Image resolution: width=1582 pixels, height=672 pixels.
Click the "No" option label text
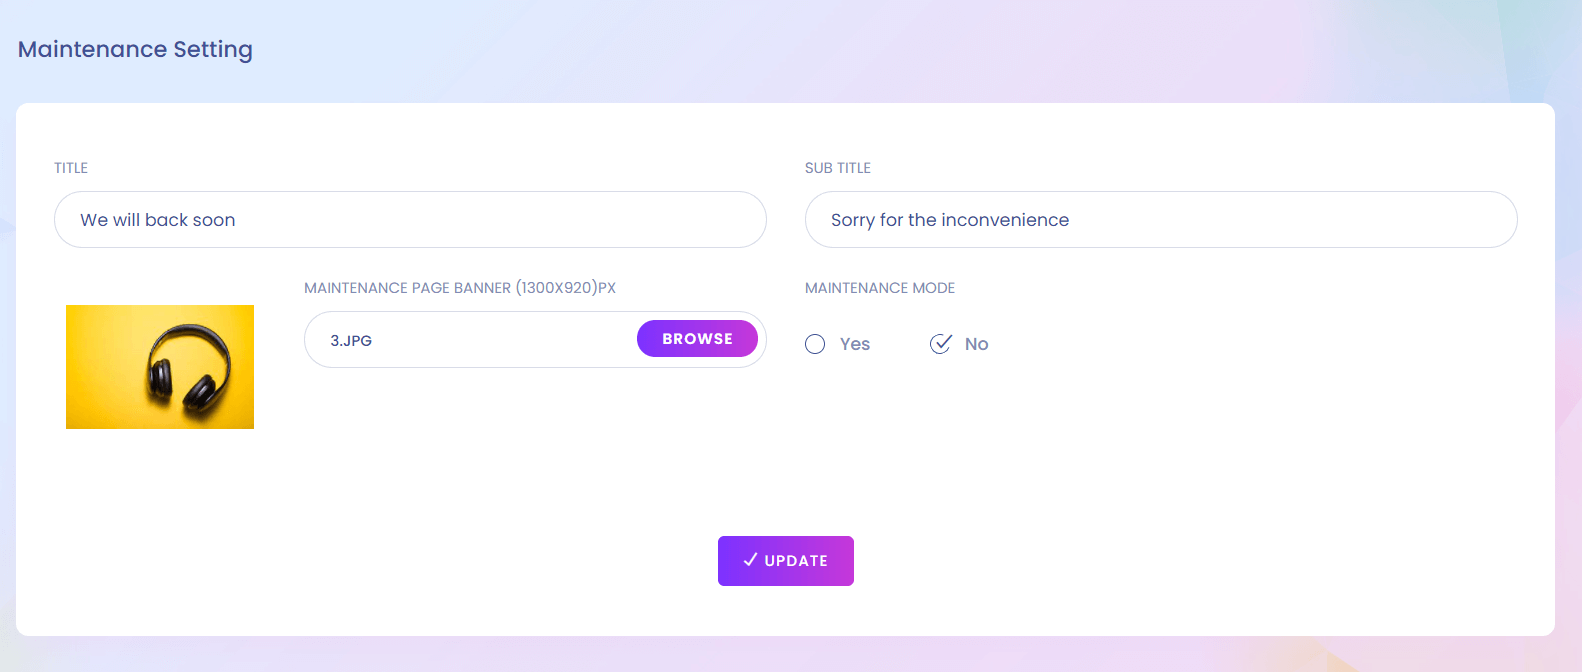tap(976, 344)
